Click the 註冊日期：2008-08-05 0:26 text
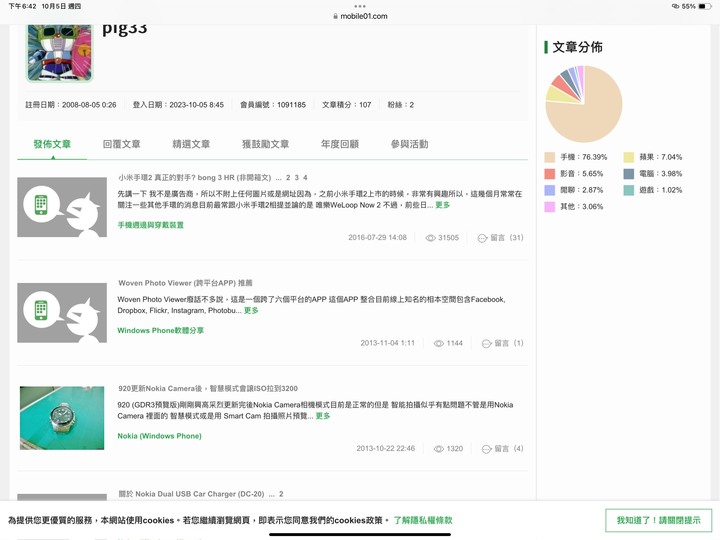Image resolution: width=720 pixels, height=540 pixels. (71, 105)
